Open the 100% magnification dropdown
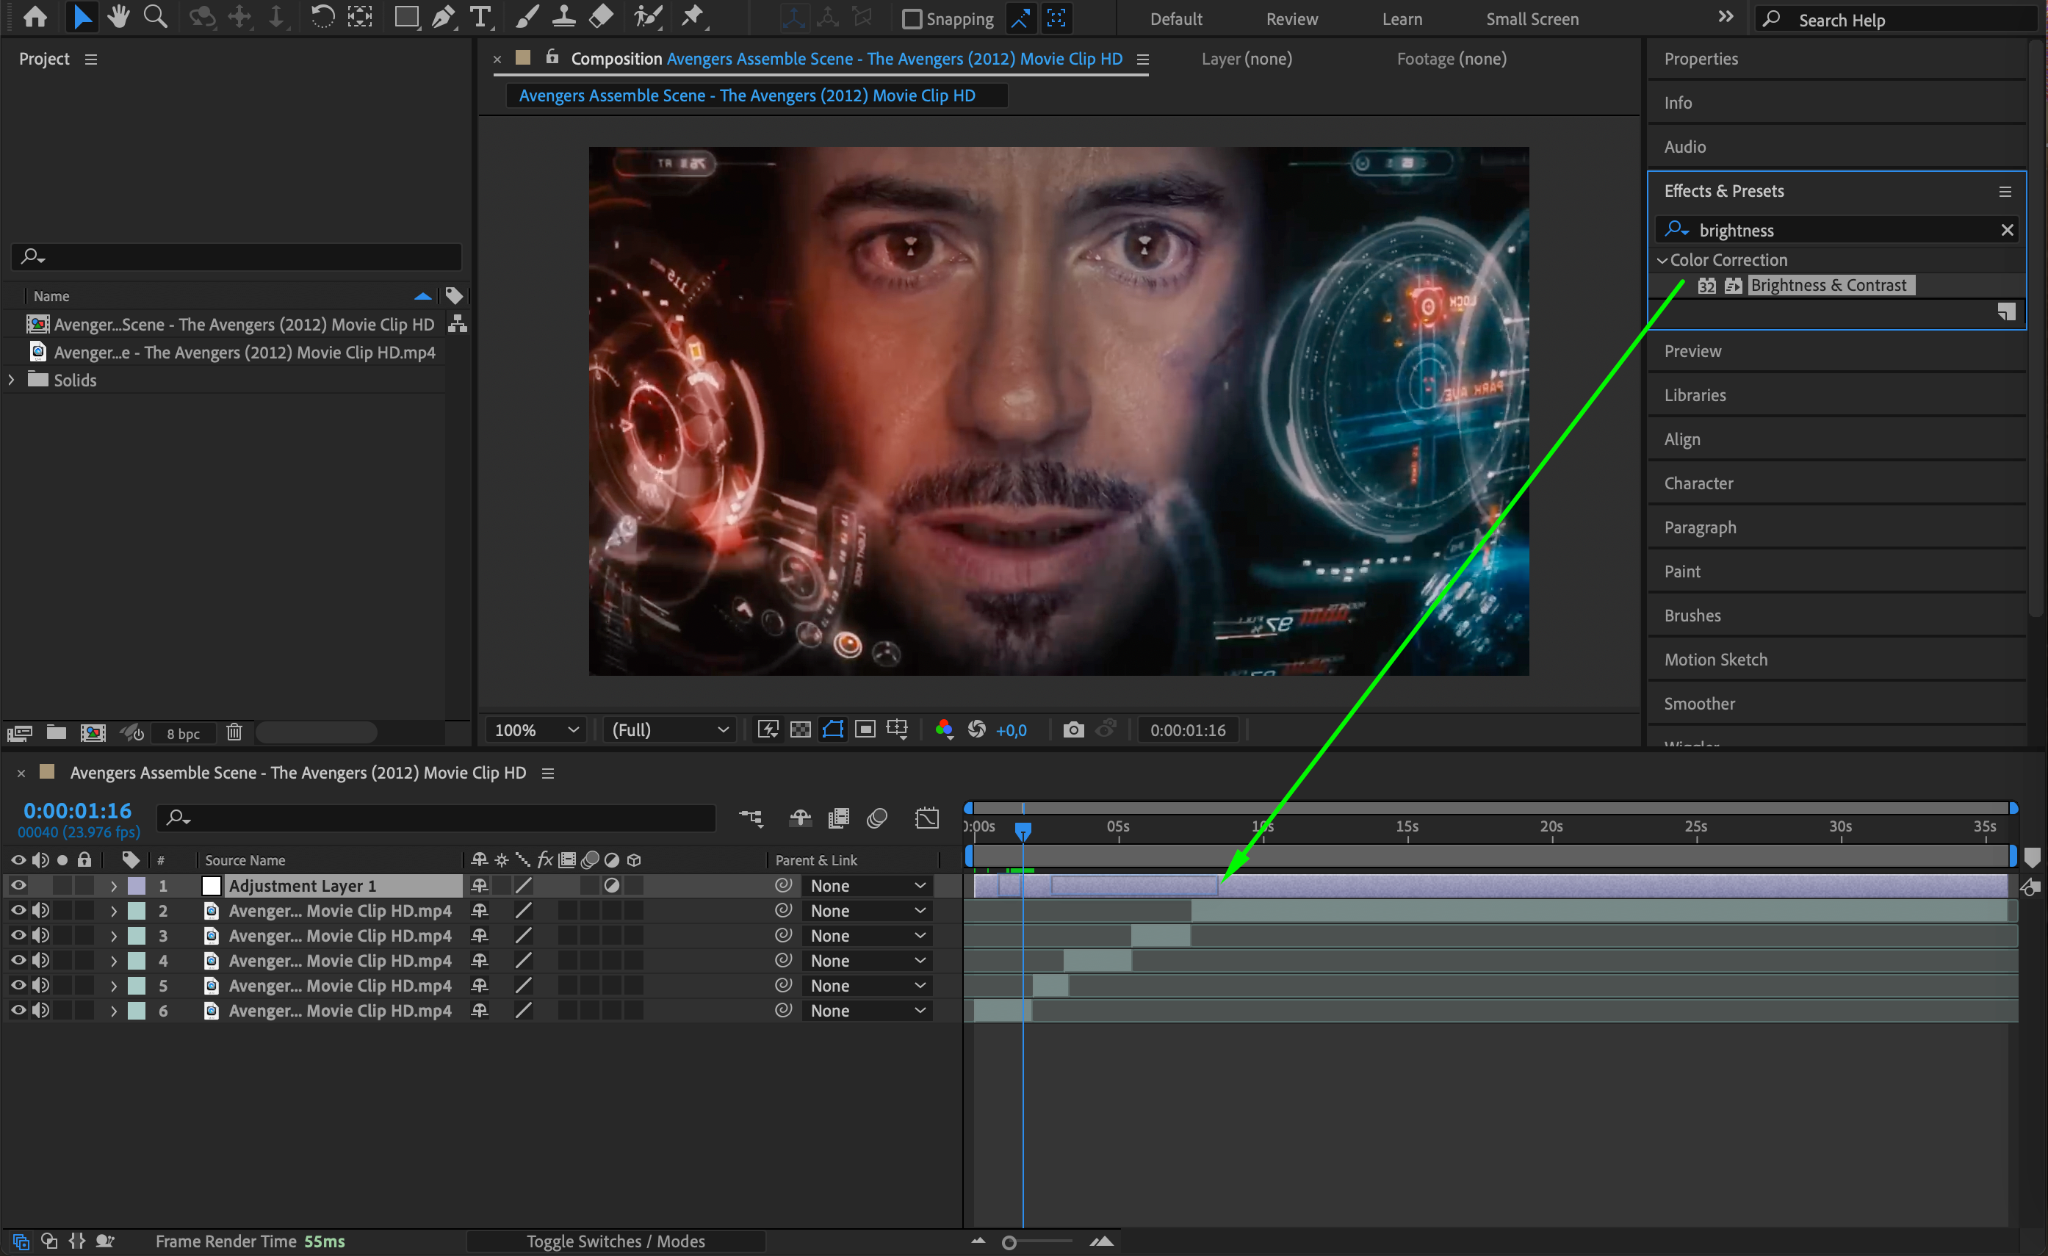Image resolution: width=2048 pixels, height=1256 pixels. tap(536, 730)
